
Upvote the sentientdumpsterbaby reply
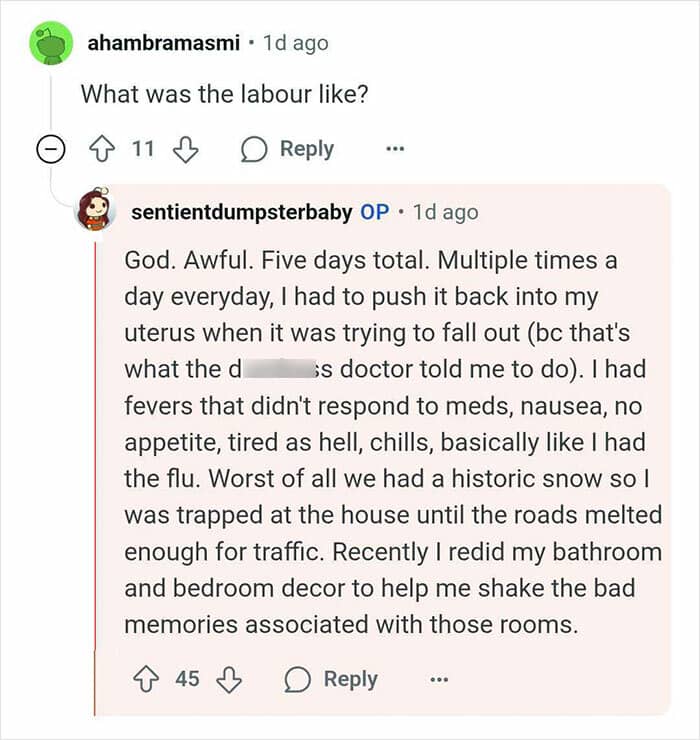(148, 680)
